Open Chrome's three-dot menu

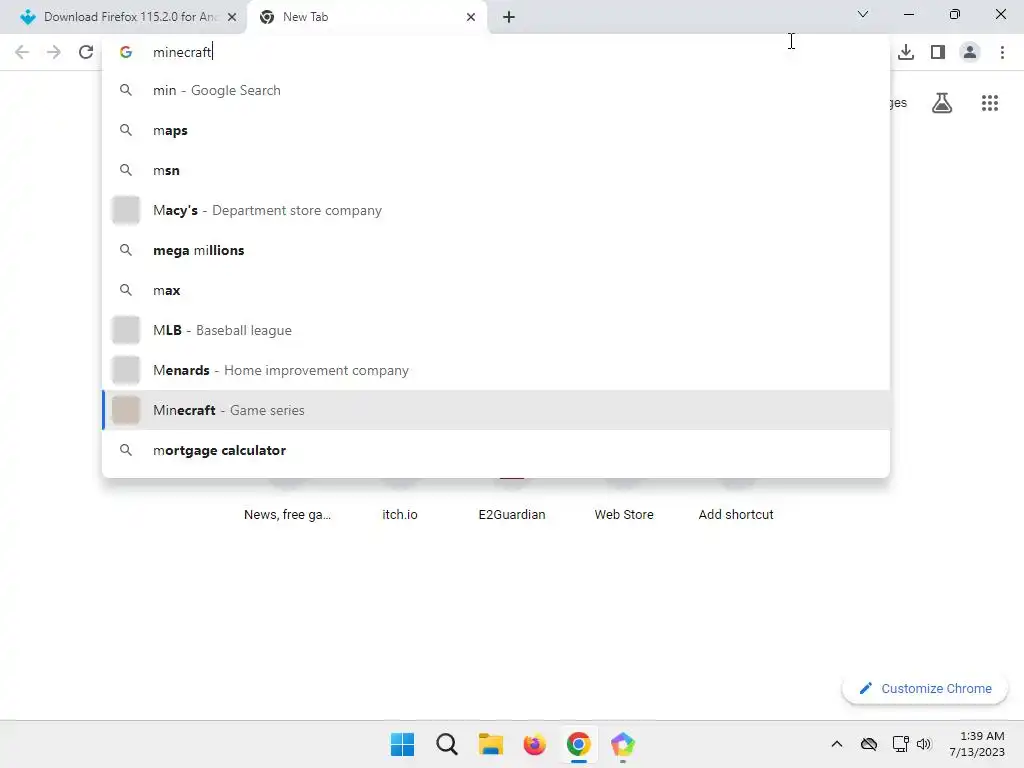[1002, 52]
